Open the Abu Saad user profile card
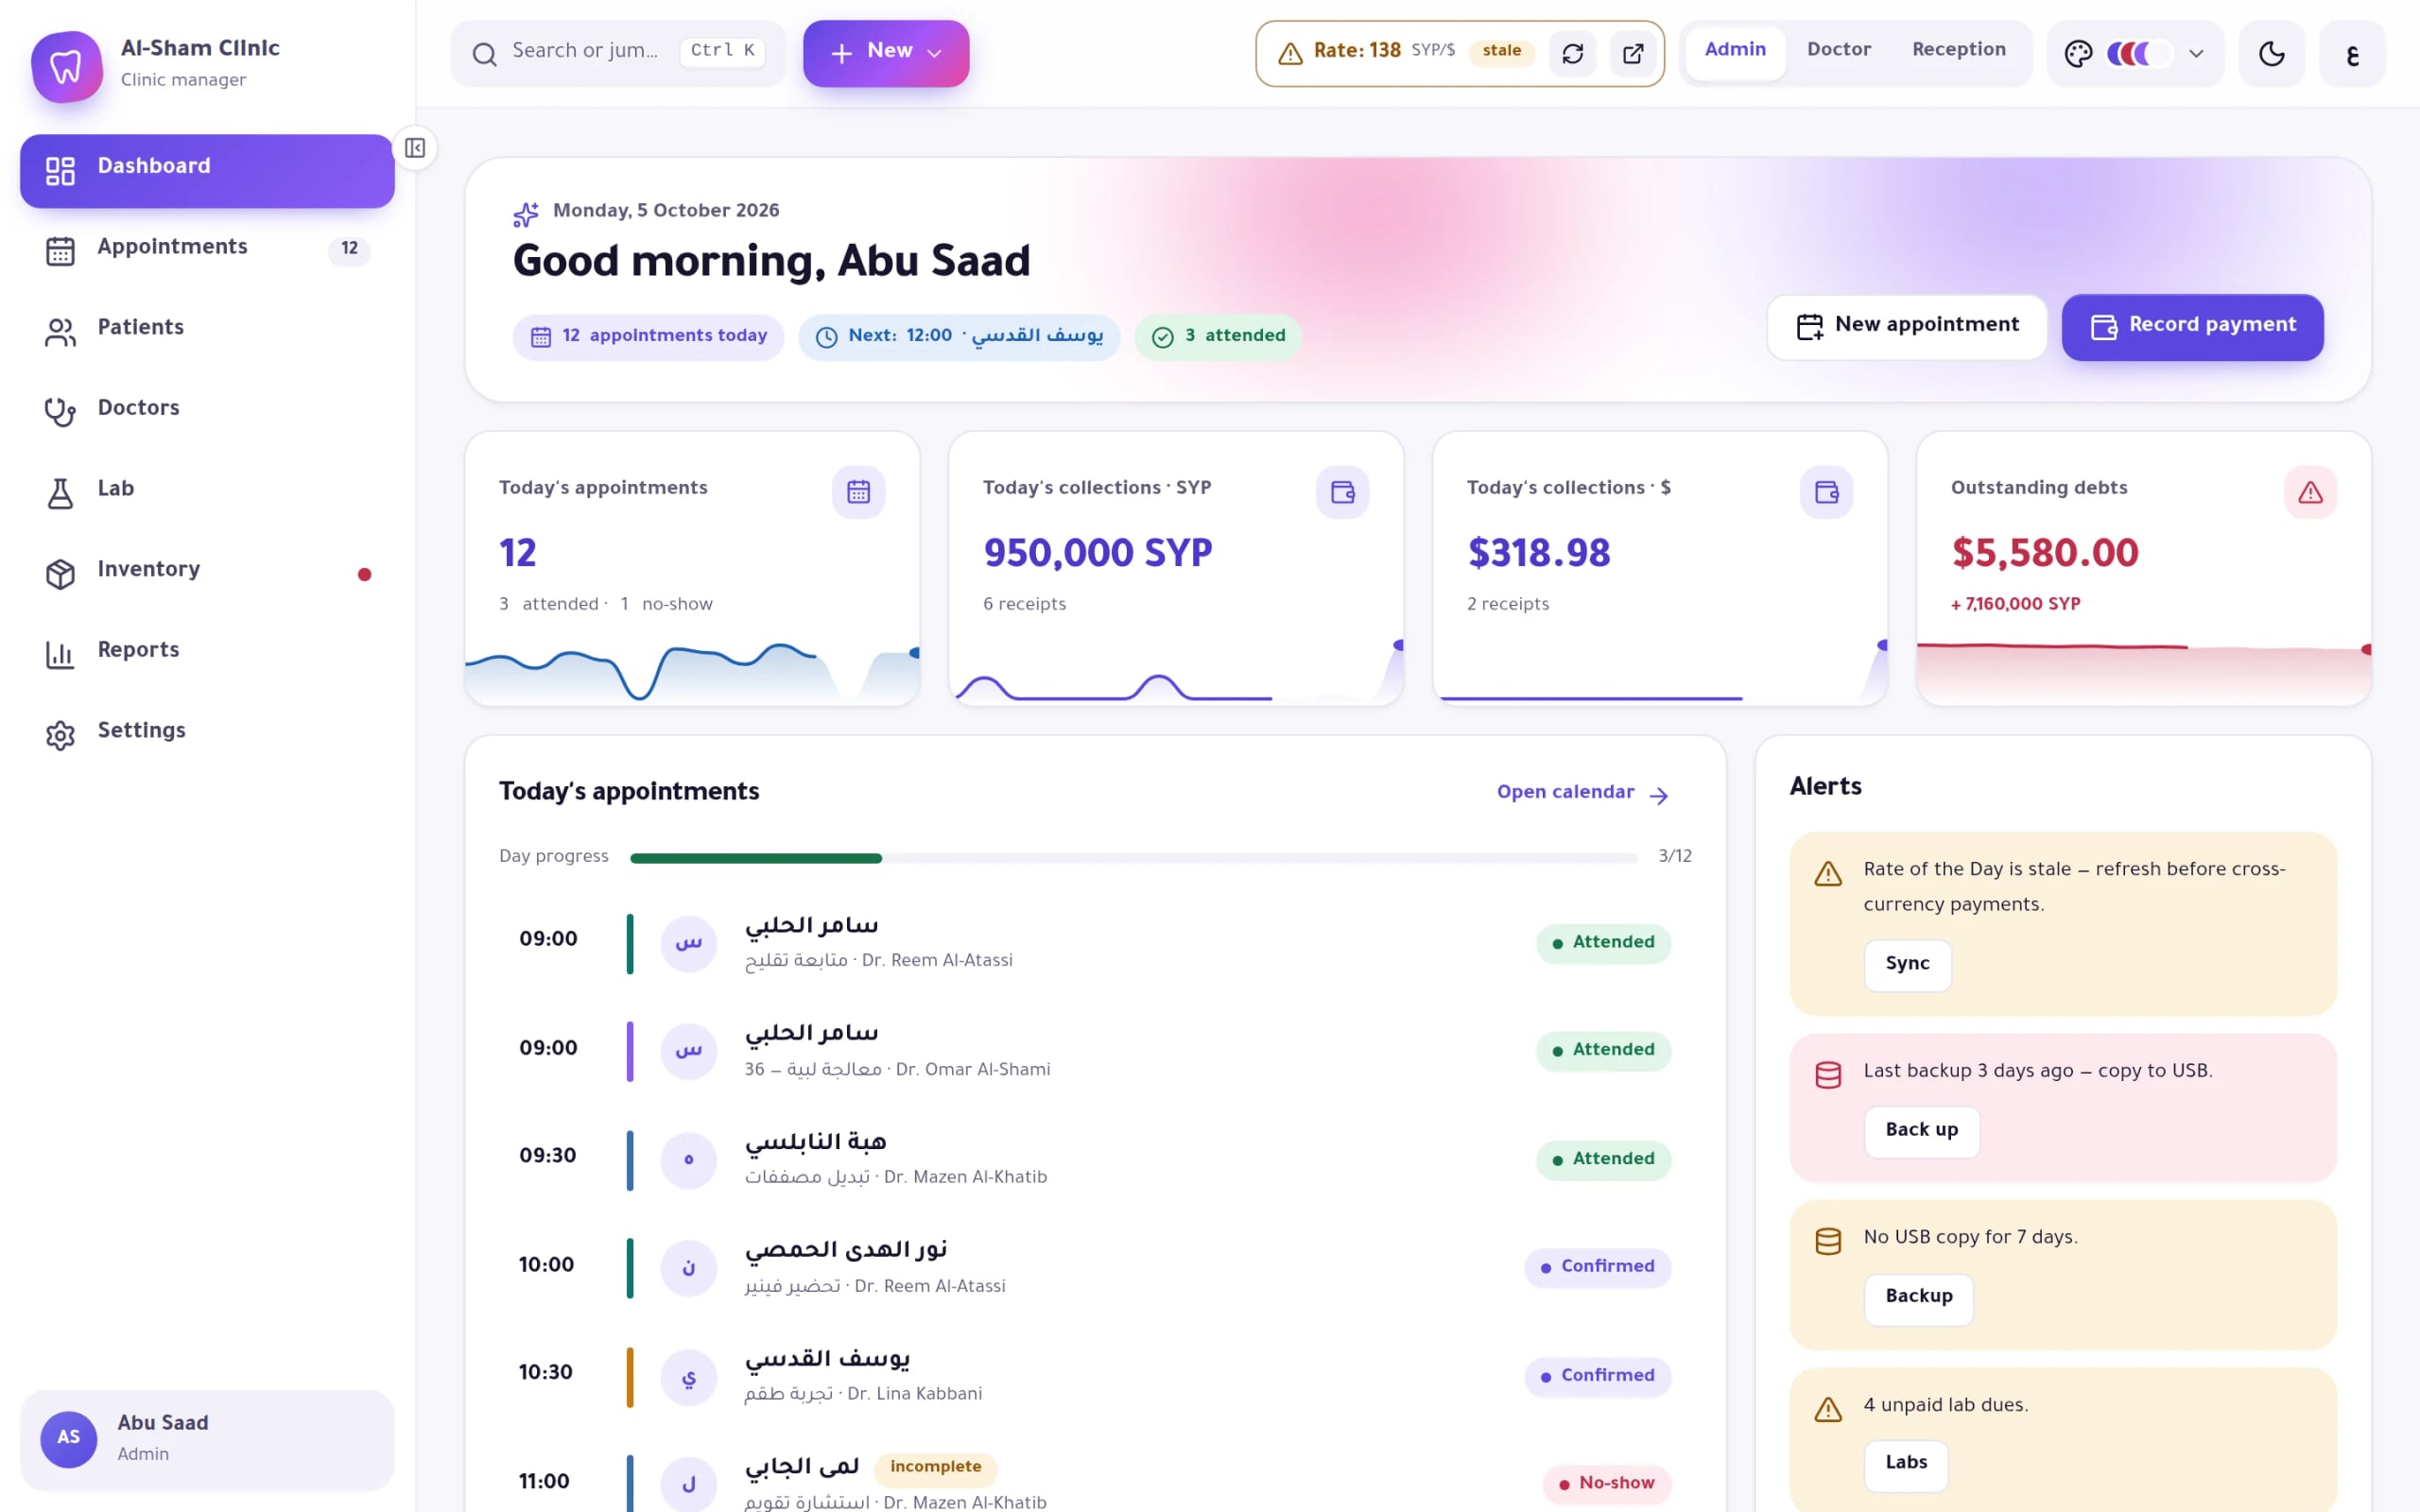 [x=207, y=1439]
